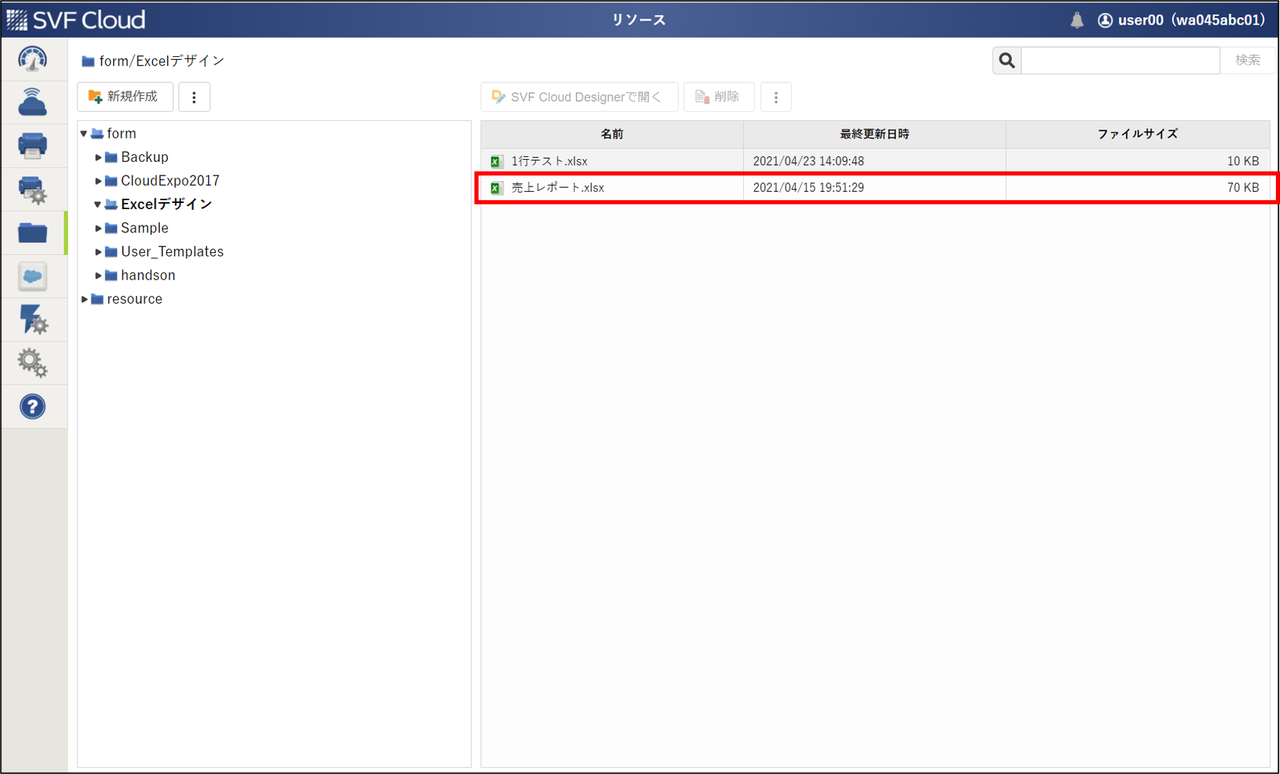
Task: Select file 売上レポート.xlsx
Action: pyautogui.click(x=558, y=187)
